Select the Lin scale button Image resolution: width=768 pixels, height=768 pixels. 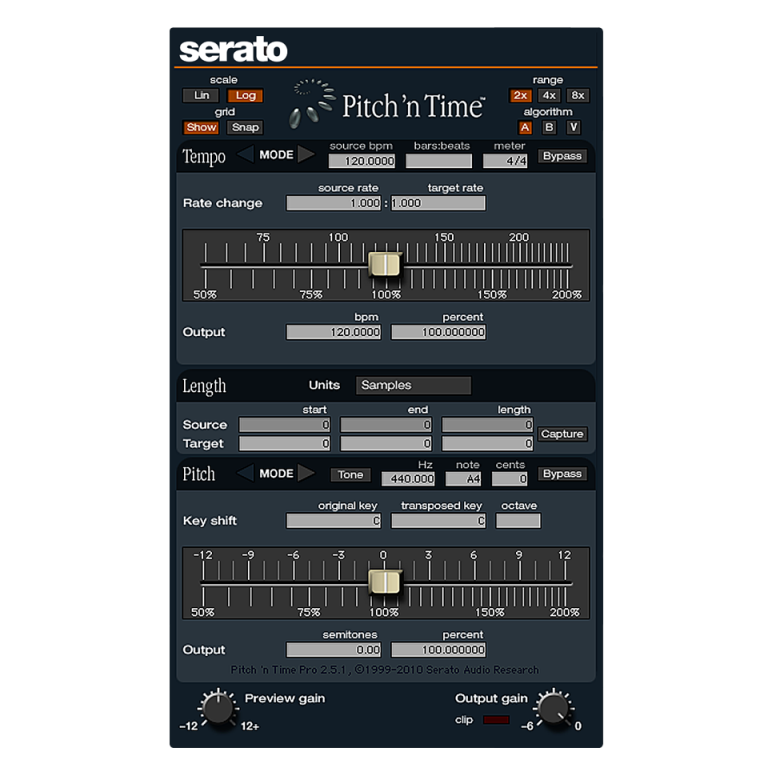click(x=201, y=95)
